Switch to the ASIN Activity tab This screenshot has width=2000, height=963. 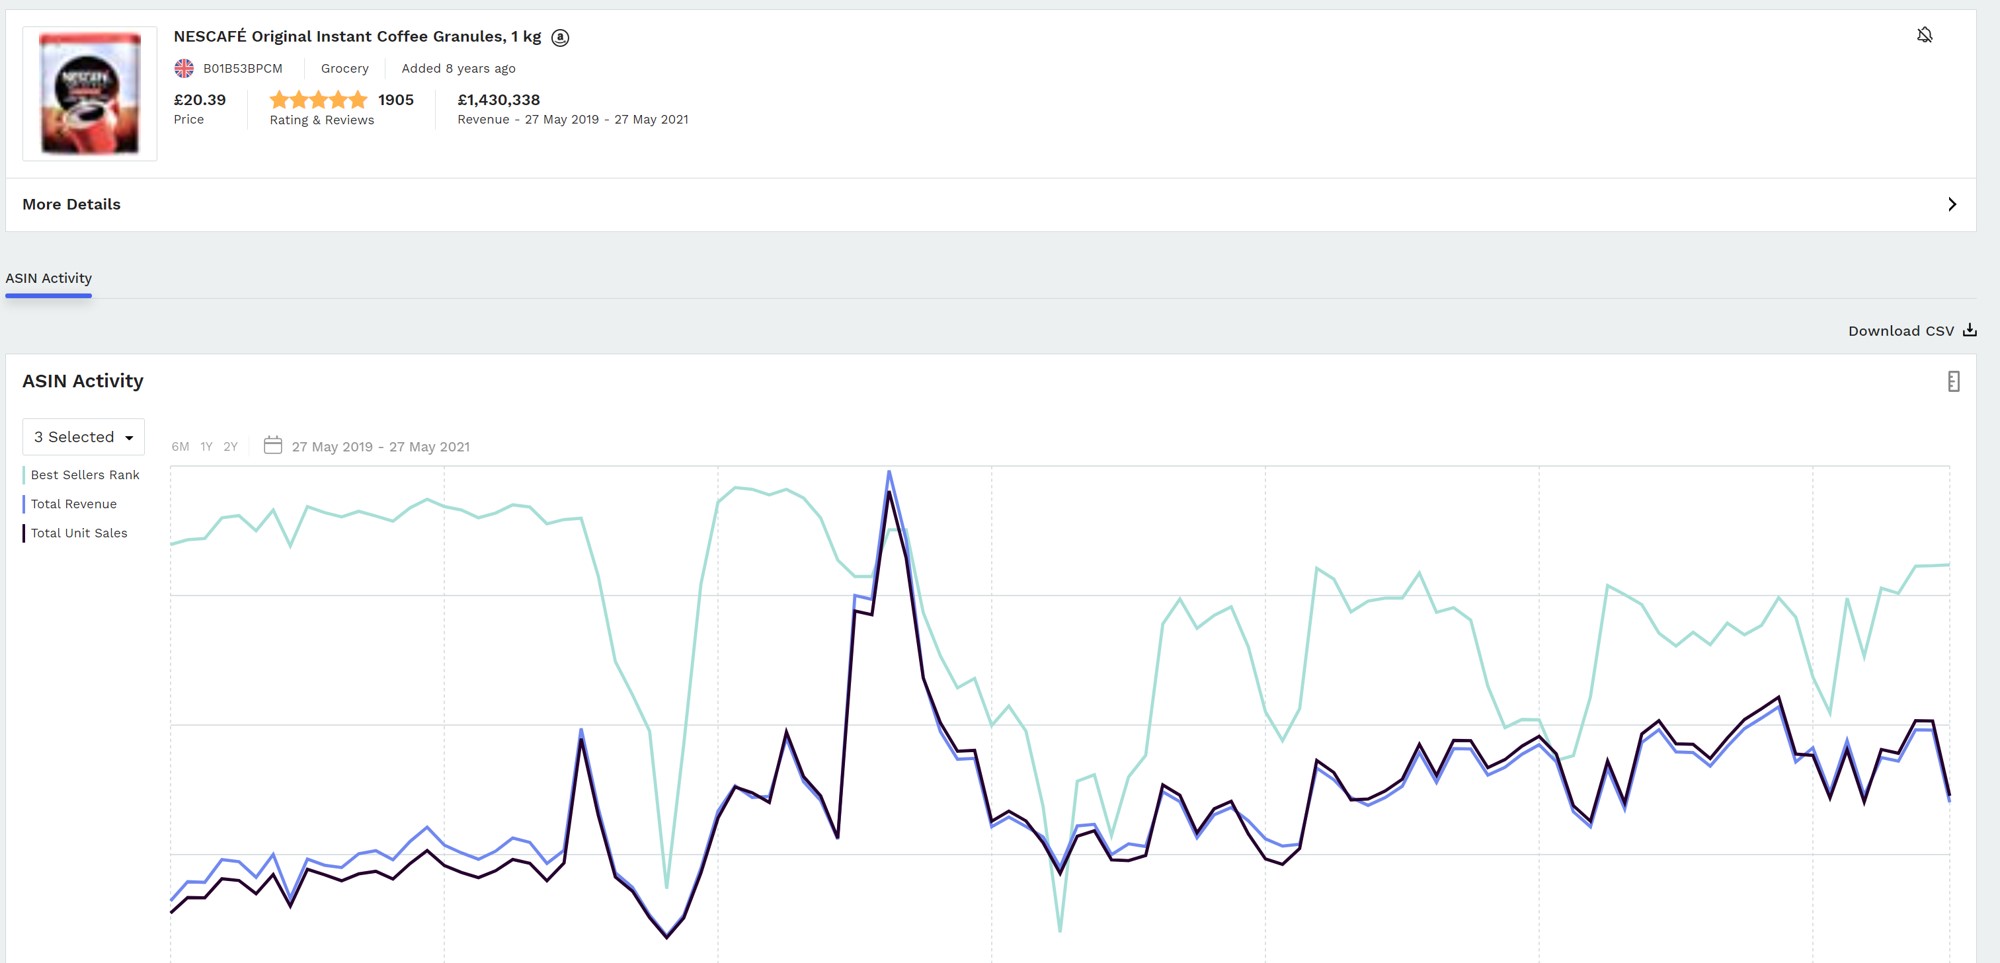tap(49, 278)
